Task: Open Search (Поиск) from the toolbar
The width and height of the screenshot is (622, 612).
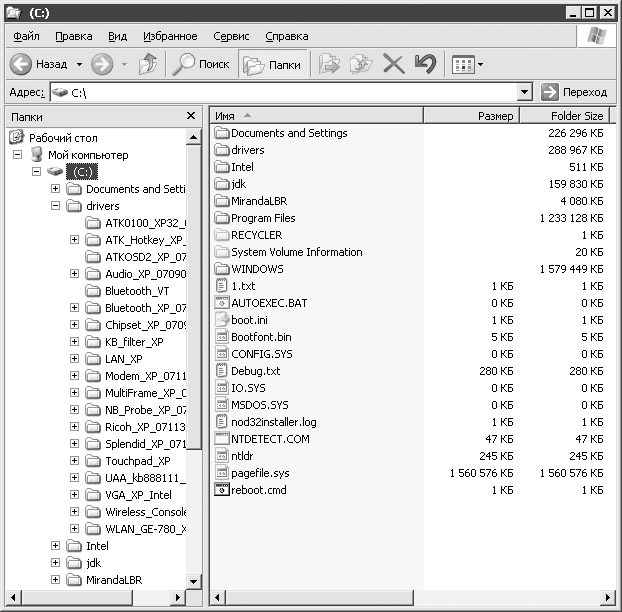Action: coord(201,64)
